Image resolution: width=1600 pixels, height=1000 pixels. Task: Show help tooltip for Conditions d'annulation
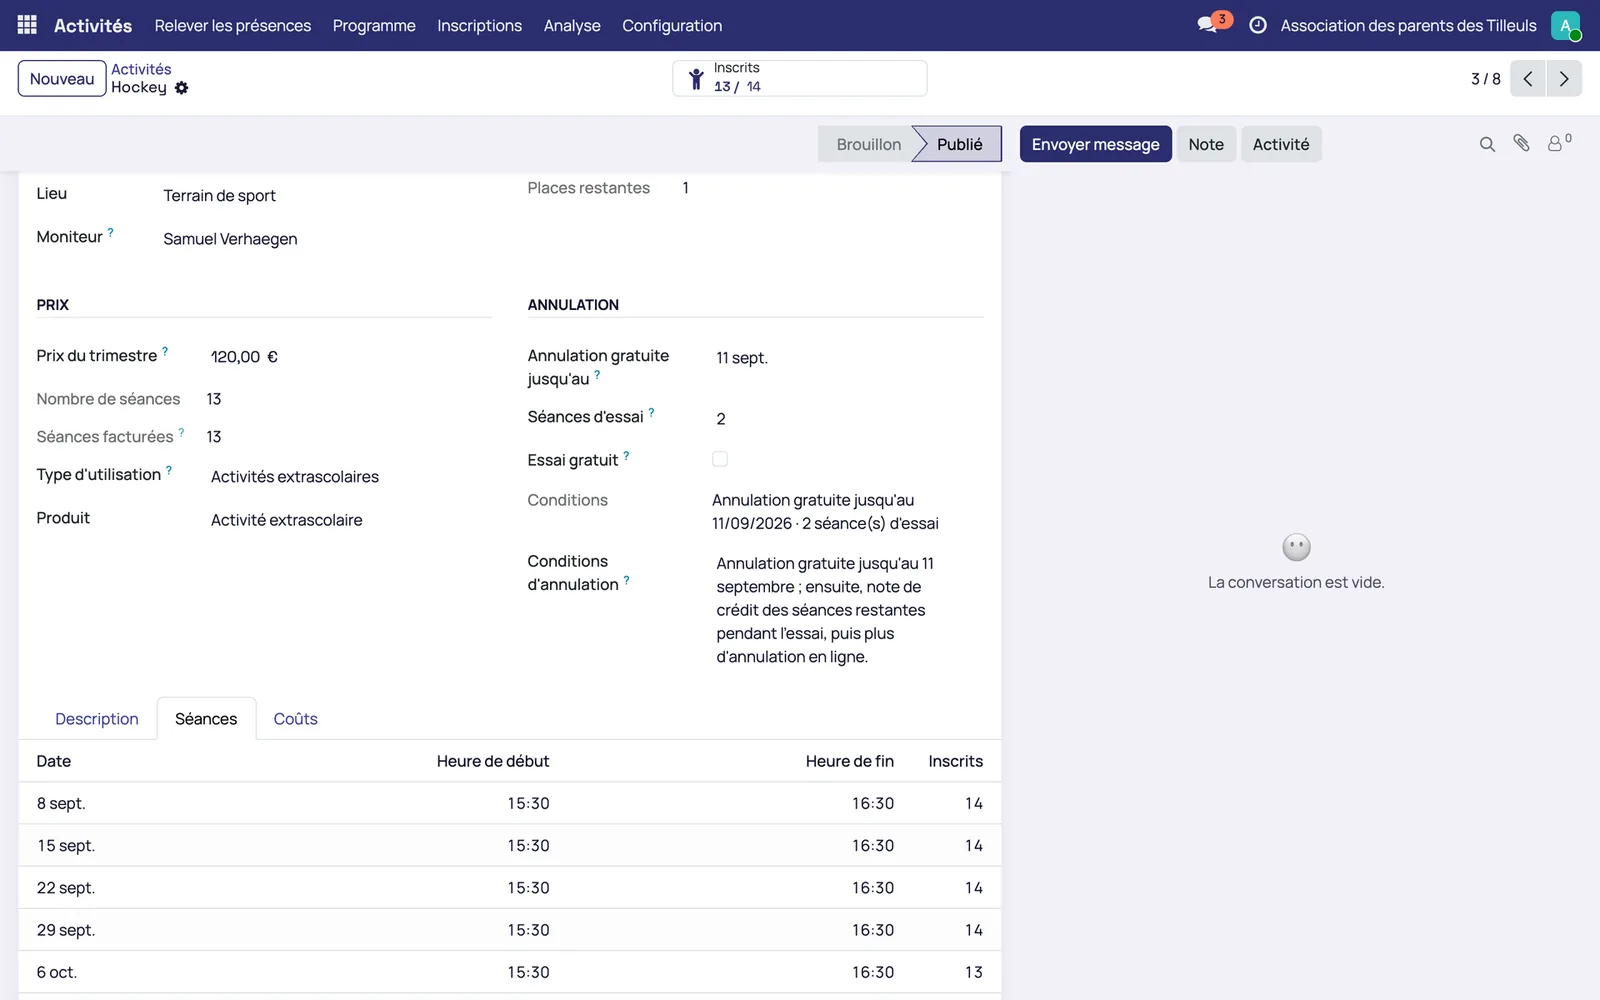click(627, 579)
